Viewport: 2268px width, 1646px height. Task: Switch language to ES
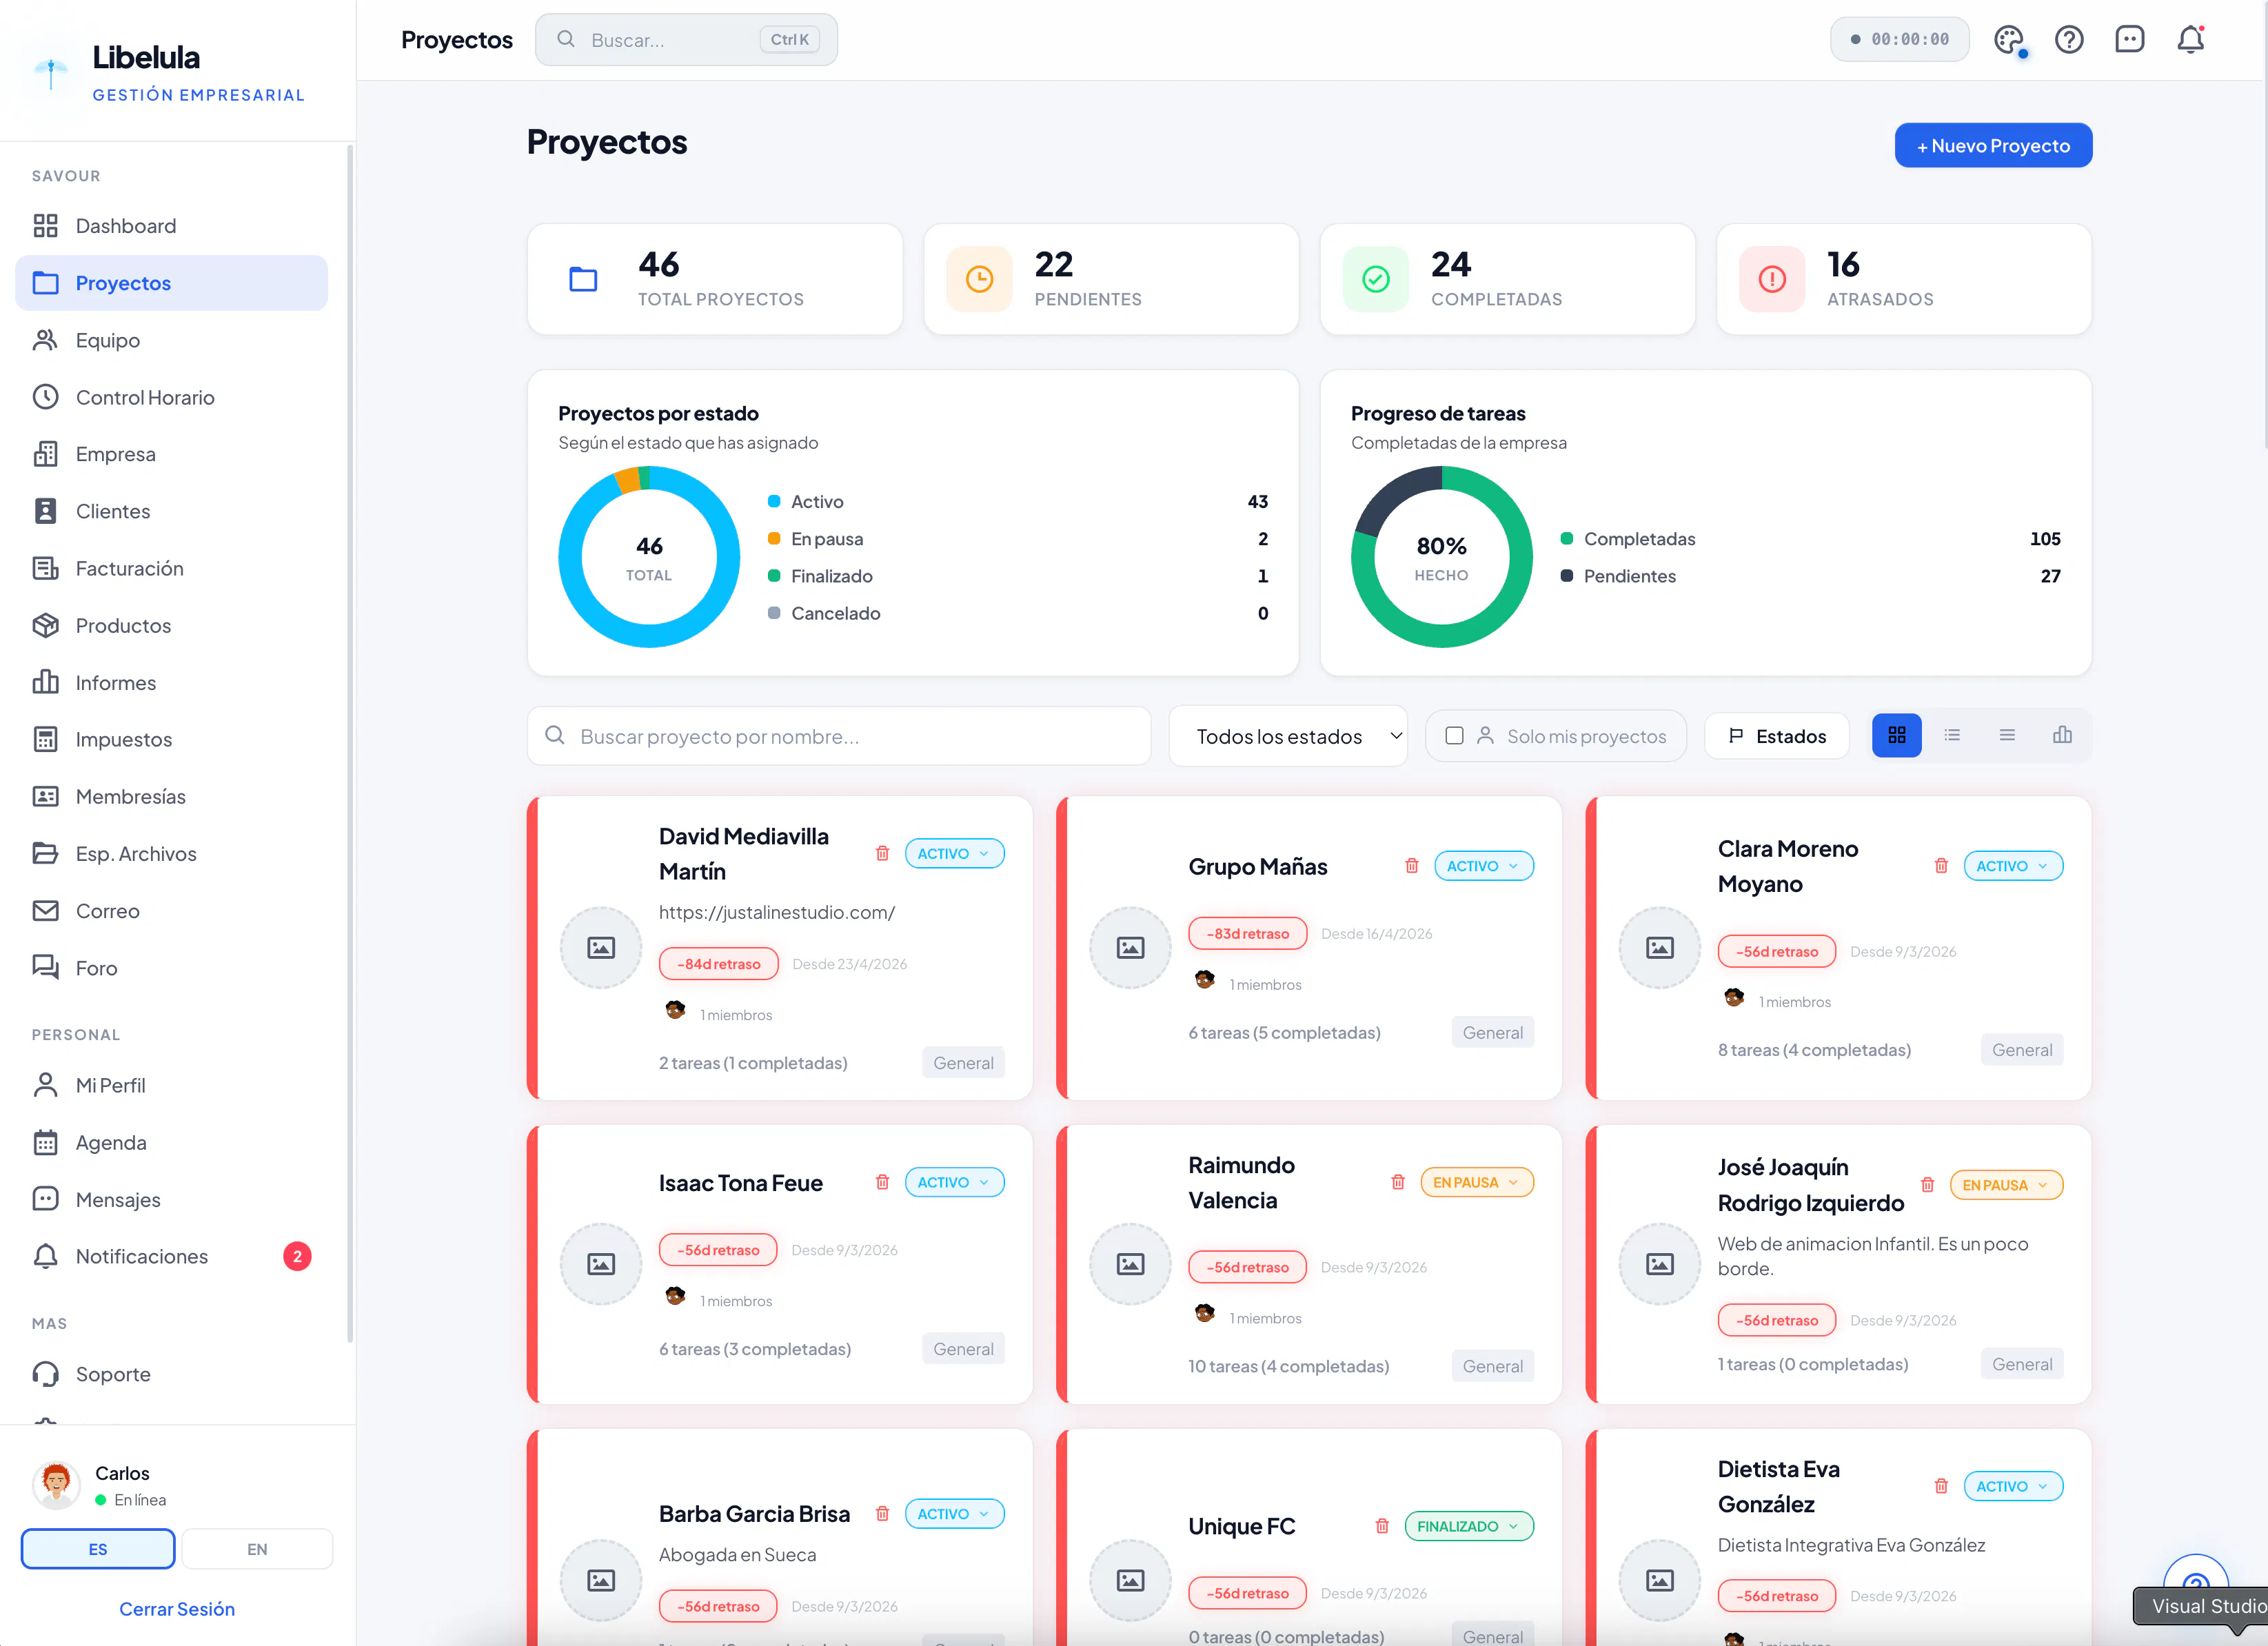click(98, 1549)
